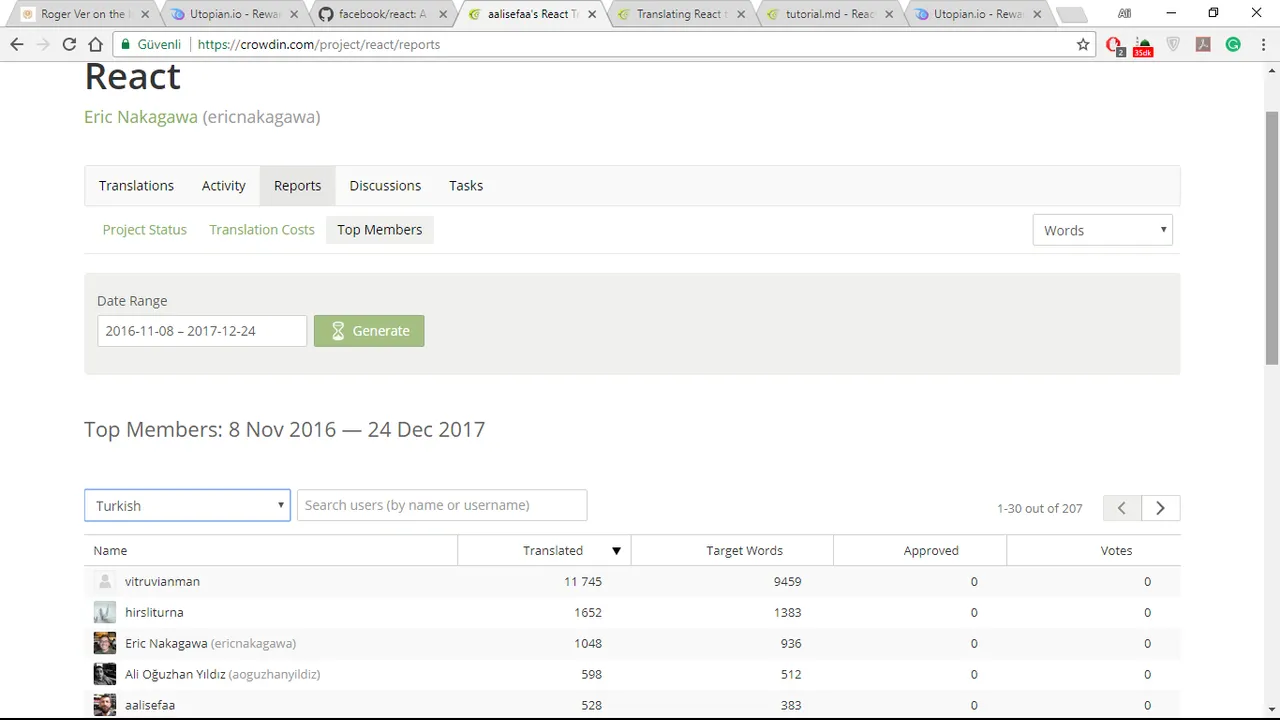Viewport: 1280px width, 720px height.
Task: Open Chrome menu three-dot icon
Action: point(1264,44)
